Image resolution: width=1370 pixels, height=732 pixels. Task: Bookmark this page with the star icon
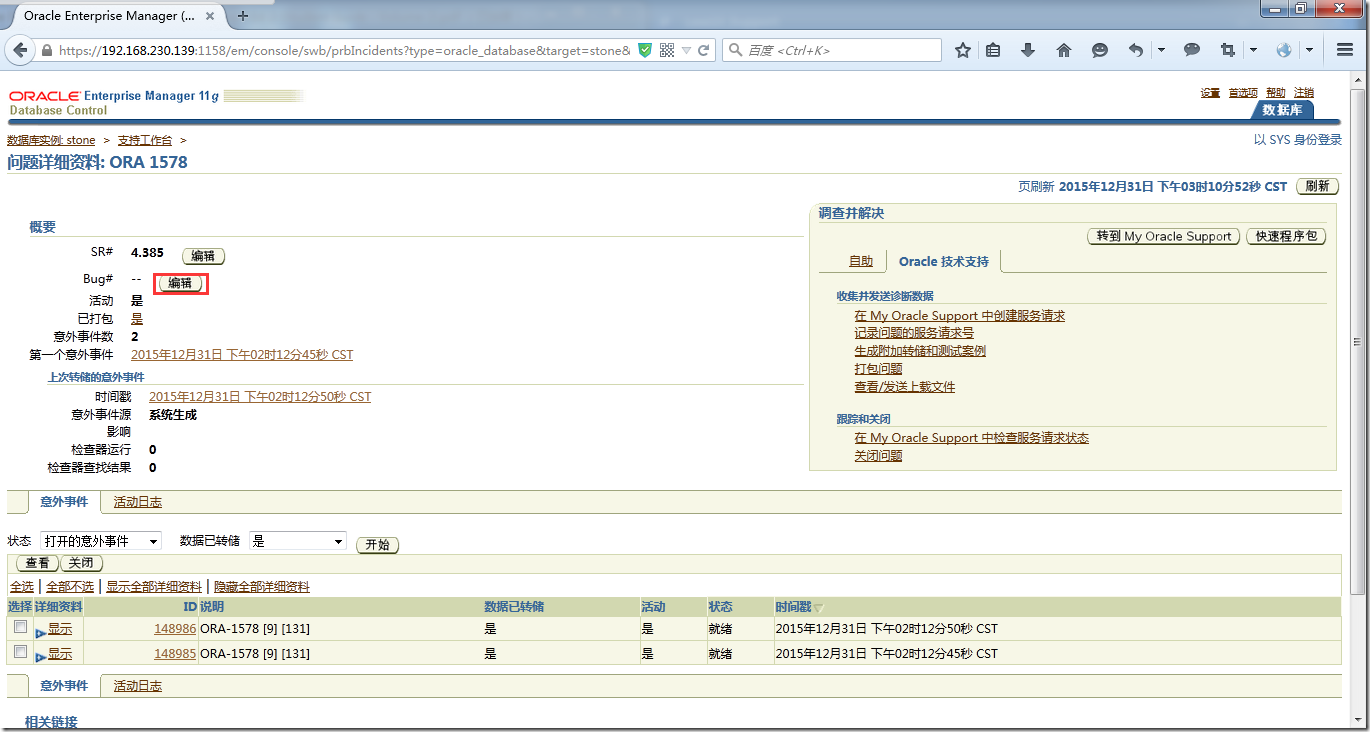(x=962, y=50)
